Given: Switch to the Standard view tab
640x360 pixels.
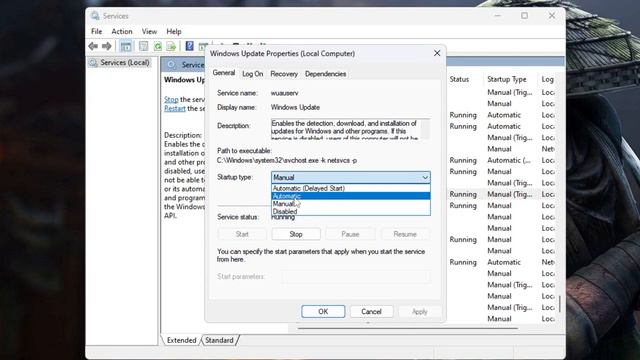Looking at the screenshot, I should [x=219, y=340].
